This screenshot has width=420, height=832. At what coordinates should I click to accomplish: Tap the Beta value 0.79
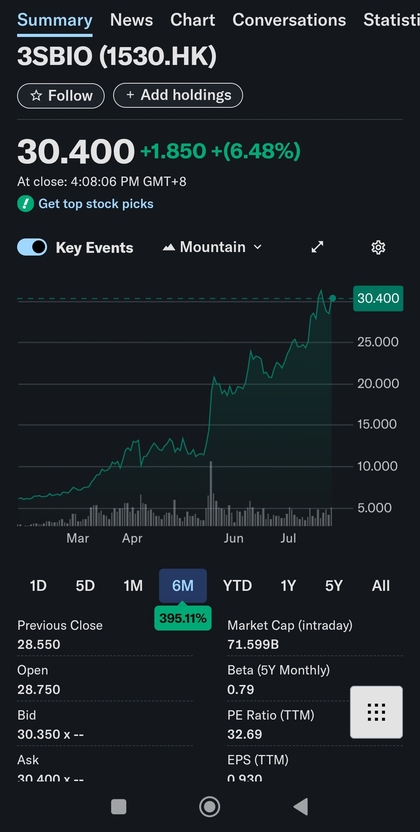[x=241, y=689]
